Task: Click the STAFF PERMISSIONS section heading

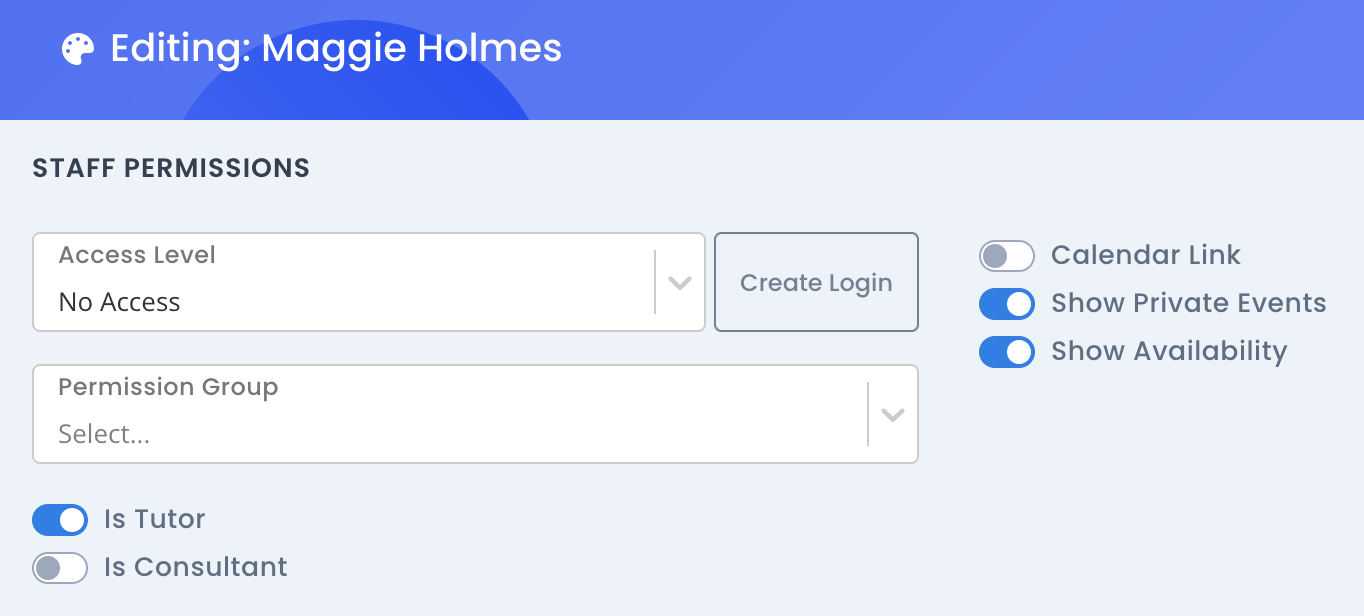Action: tap(170, 168)
